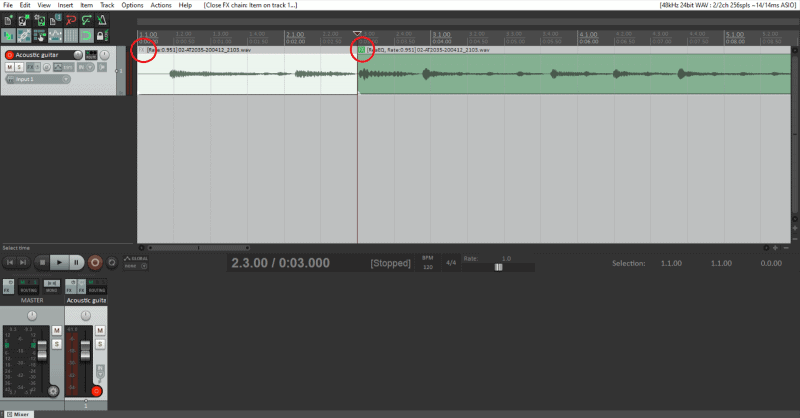Select the green highlighted audio item
The width and height of the screenshot is (800, 418).
(574, 74)
